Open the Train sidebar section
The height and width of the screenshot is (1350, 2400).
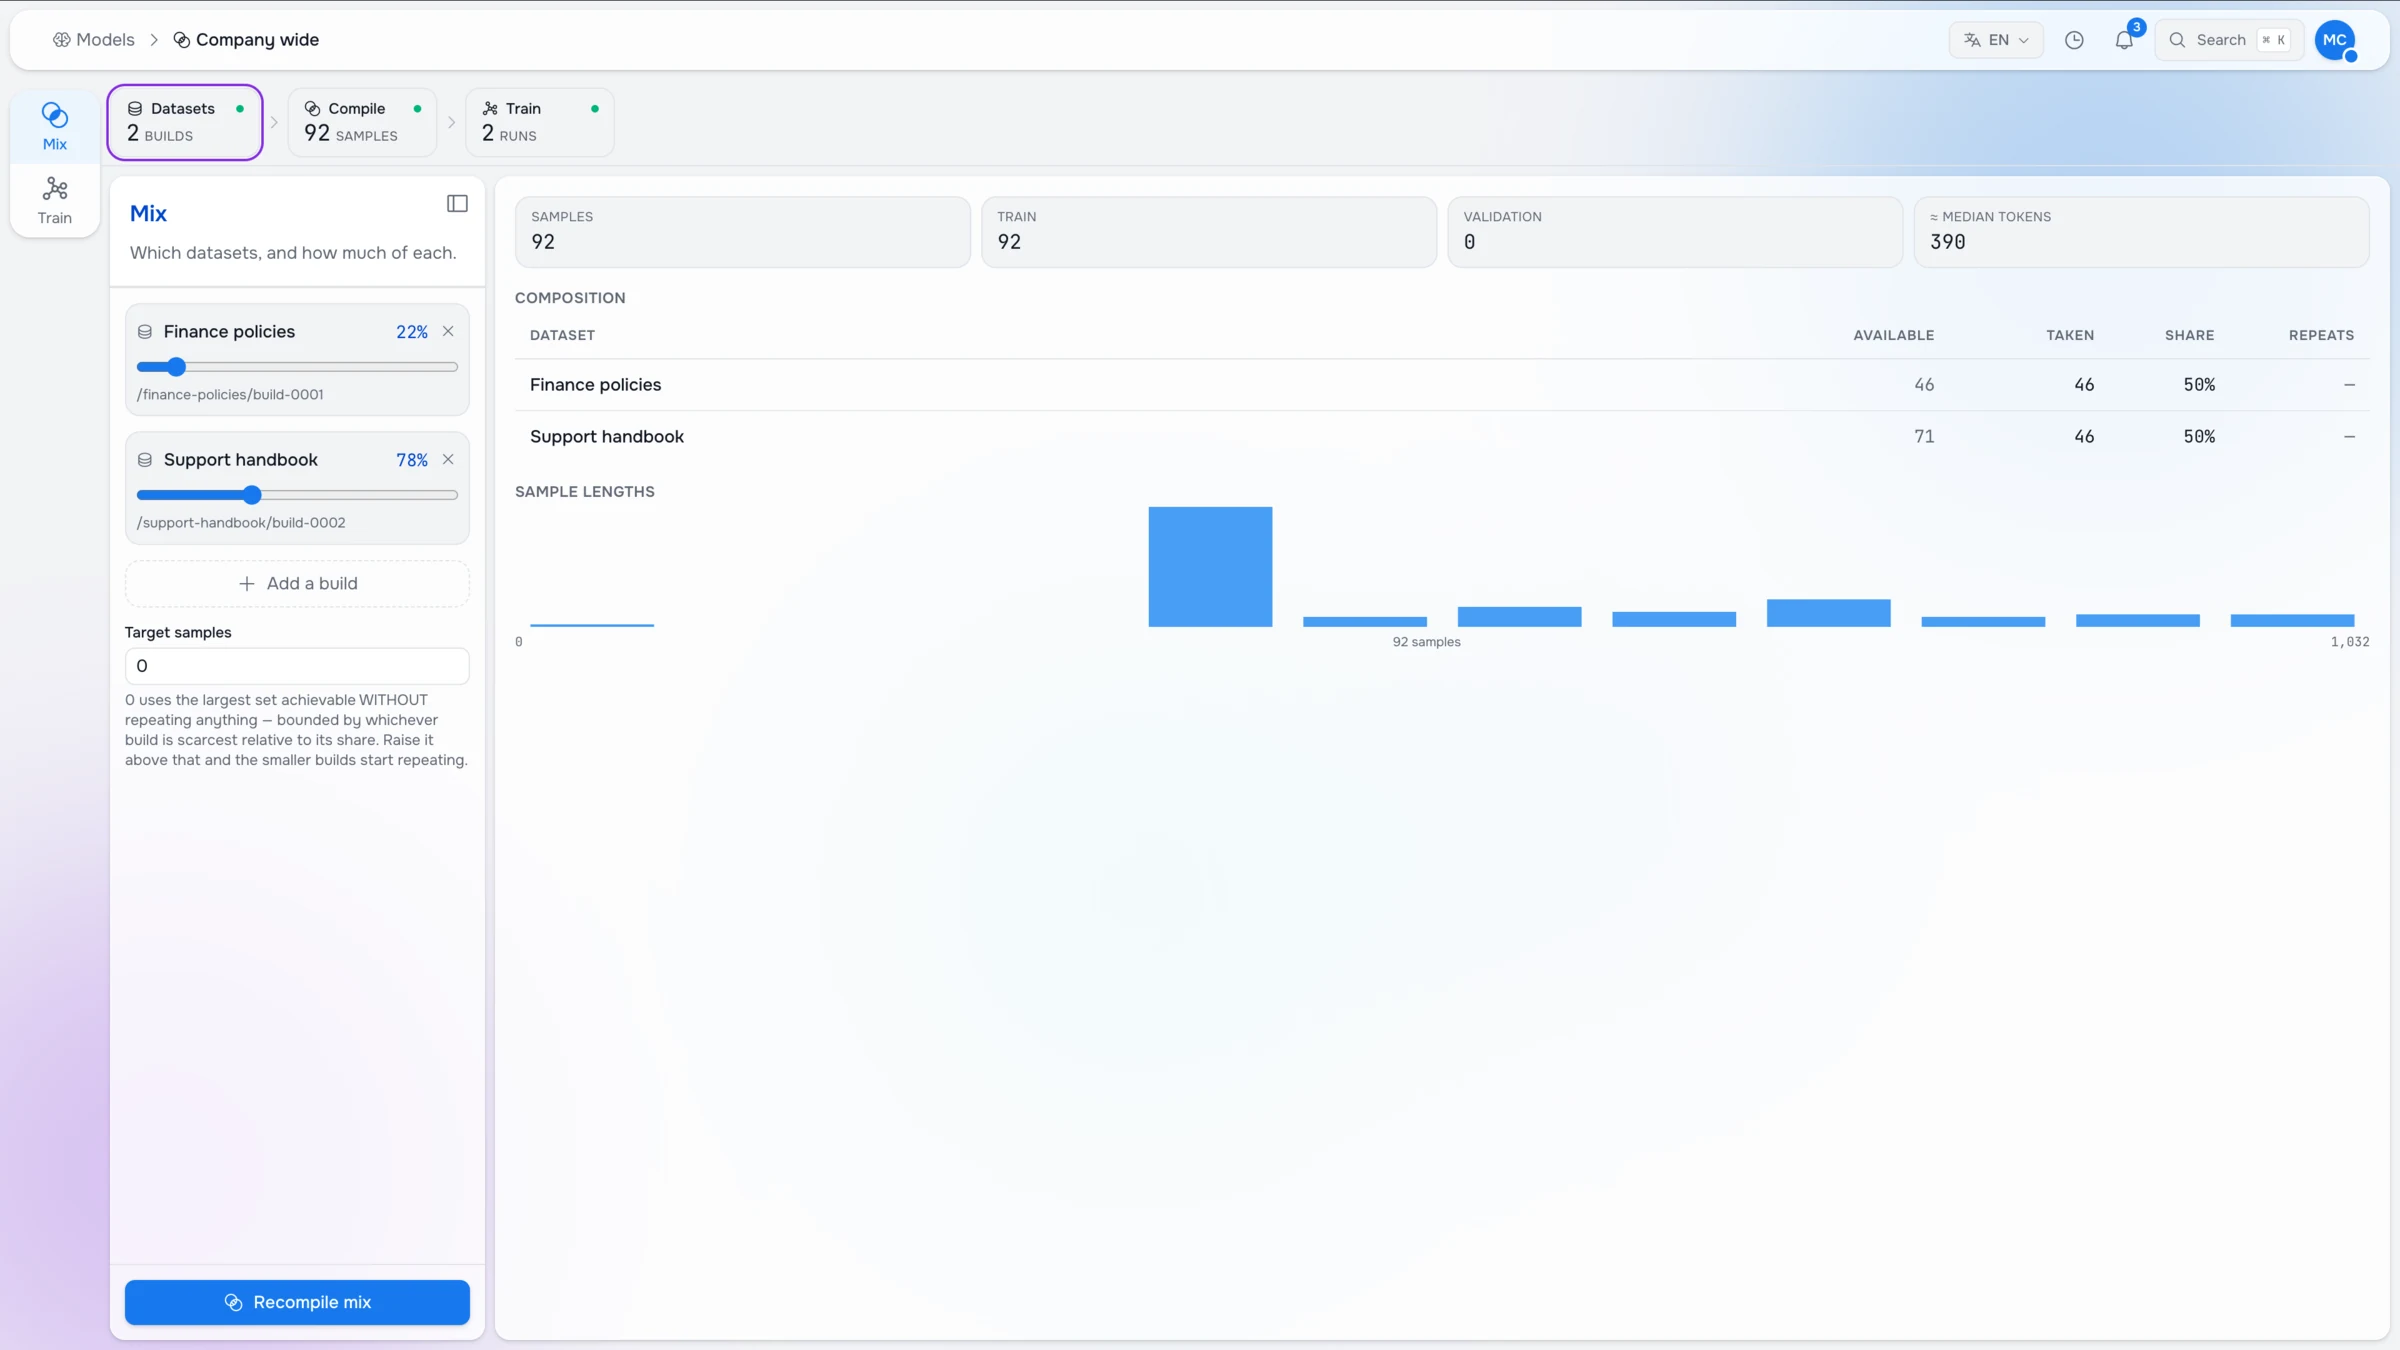tap(55, 200)
